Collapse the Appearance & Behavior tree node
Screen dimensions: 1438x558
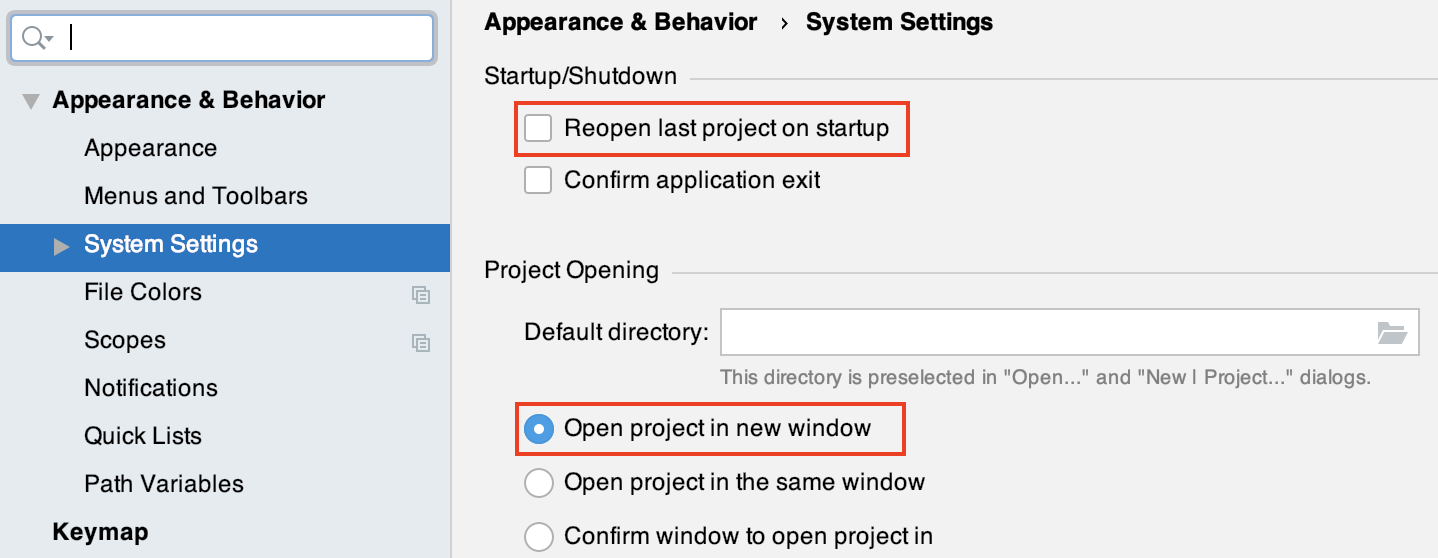pyautogui.click(x=32, y=101)
